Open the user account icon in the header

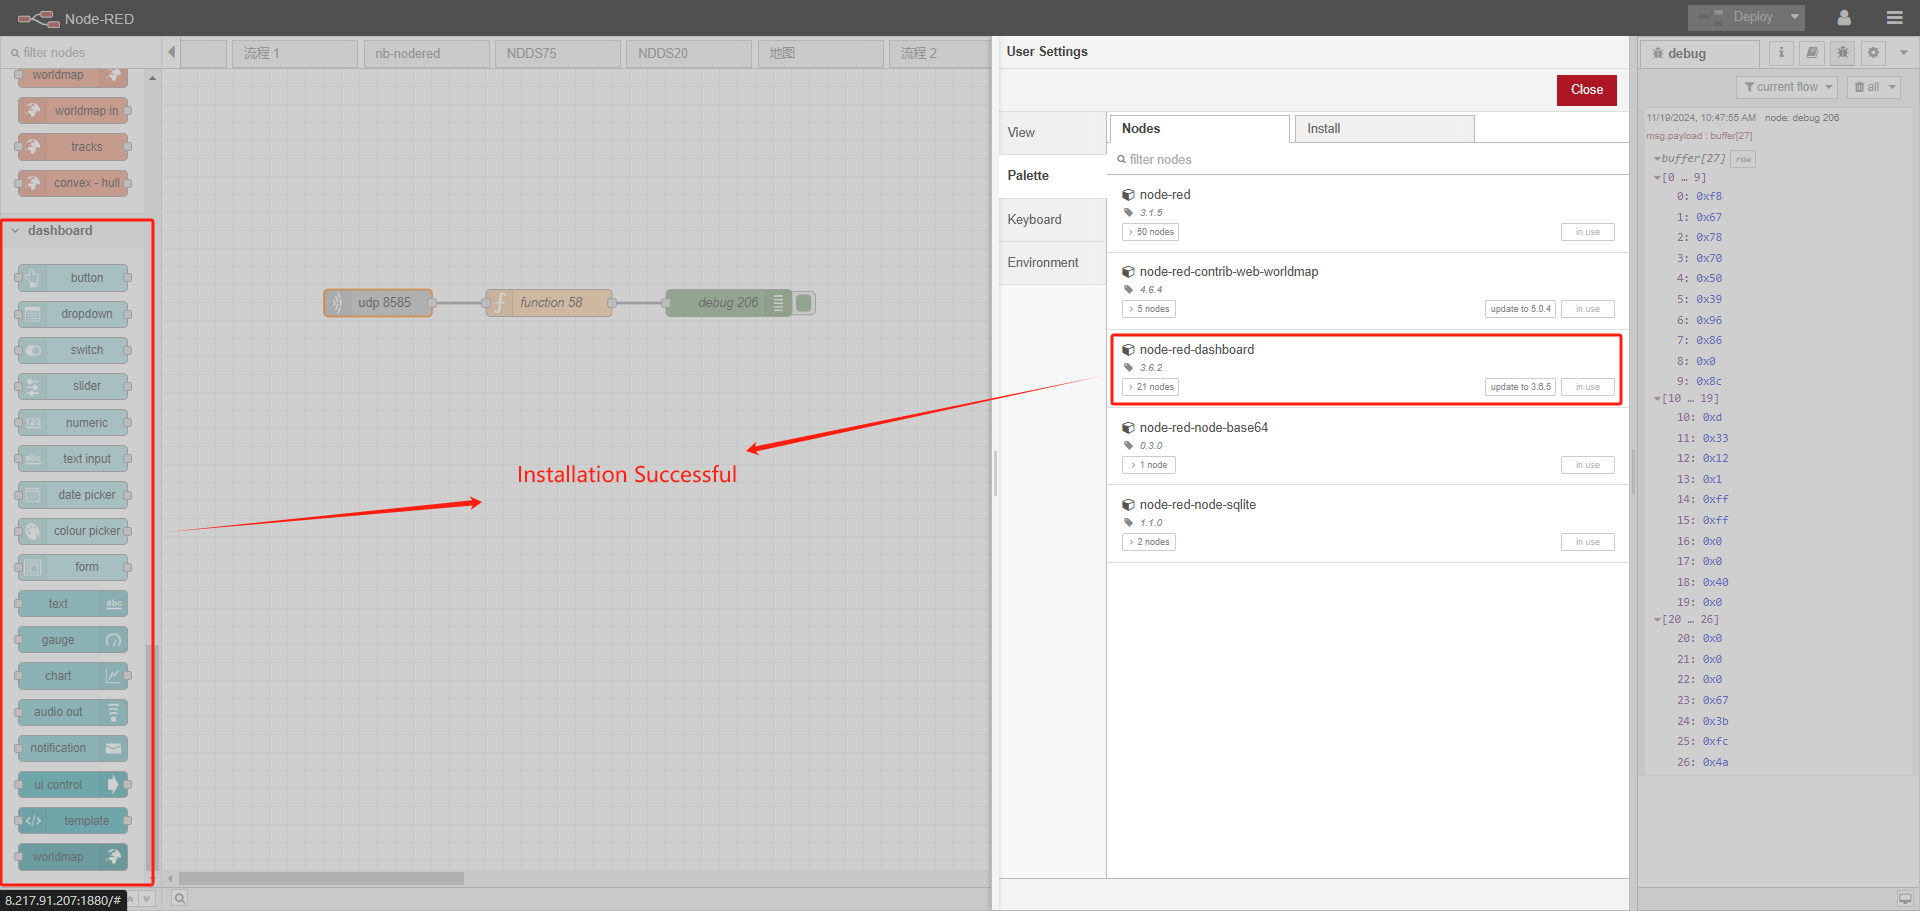(x=1844, y=18)
